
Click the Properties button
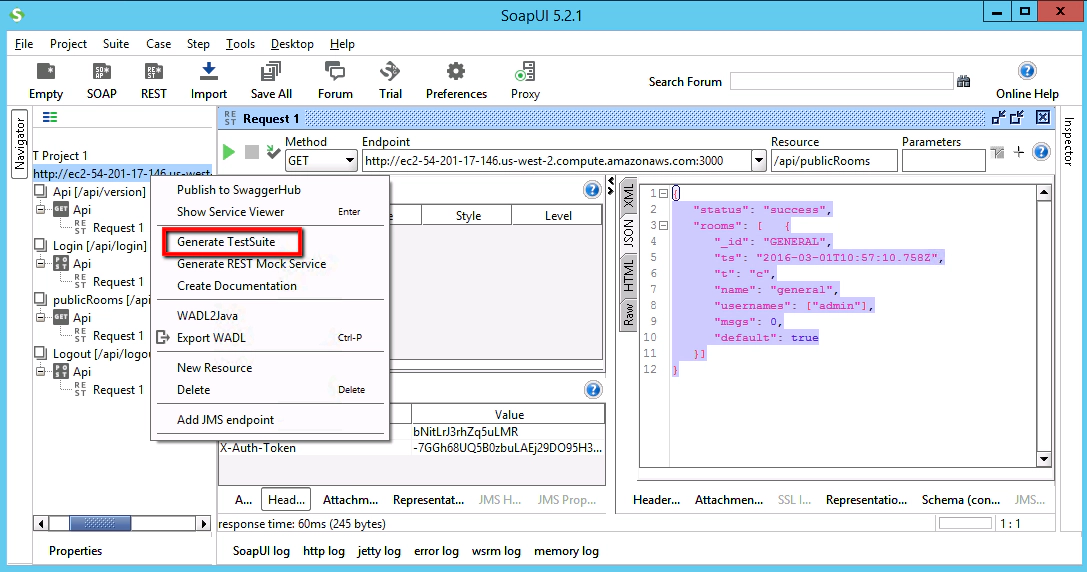pyautogui.click(x=76, y=551)
